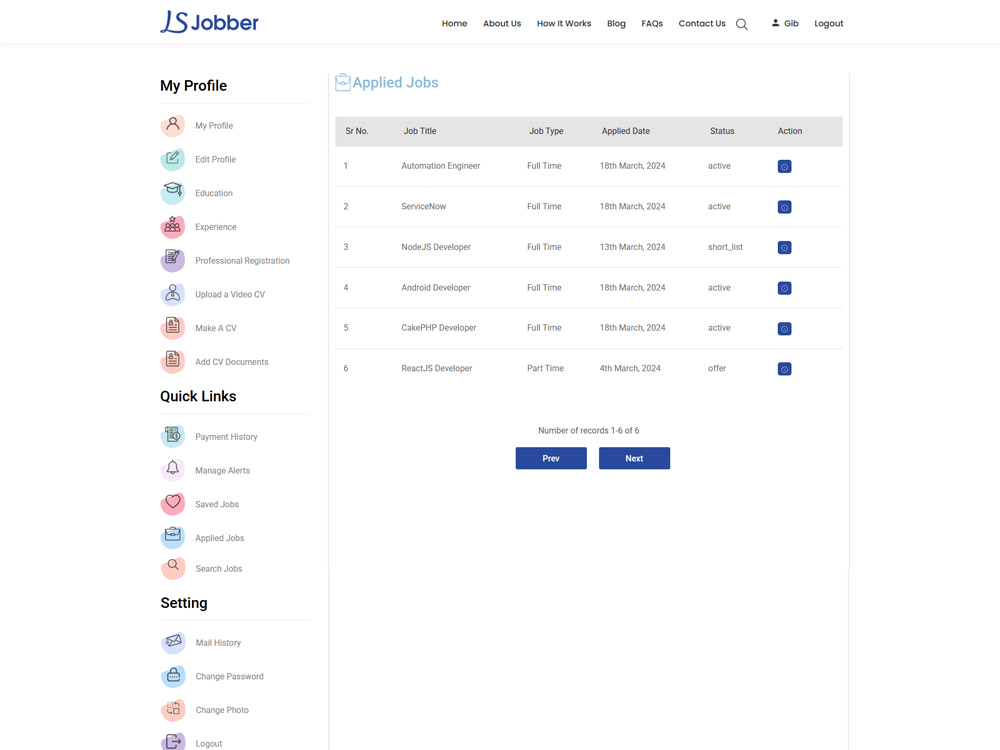Click the Add CV Documents icon
Viewport: 1000px width, 750px height.
tap(173, 362)
